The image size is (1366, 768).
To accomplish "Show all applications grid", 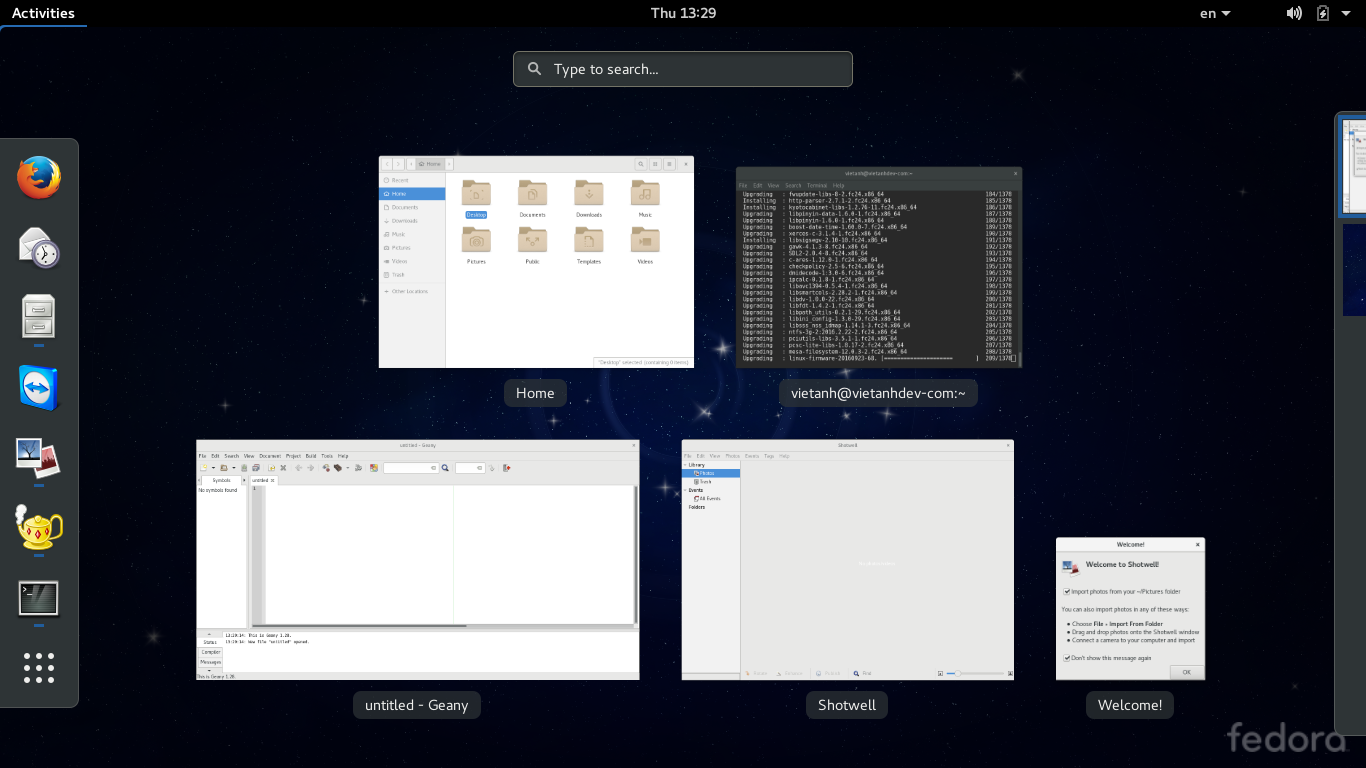I will [39, 668].
